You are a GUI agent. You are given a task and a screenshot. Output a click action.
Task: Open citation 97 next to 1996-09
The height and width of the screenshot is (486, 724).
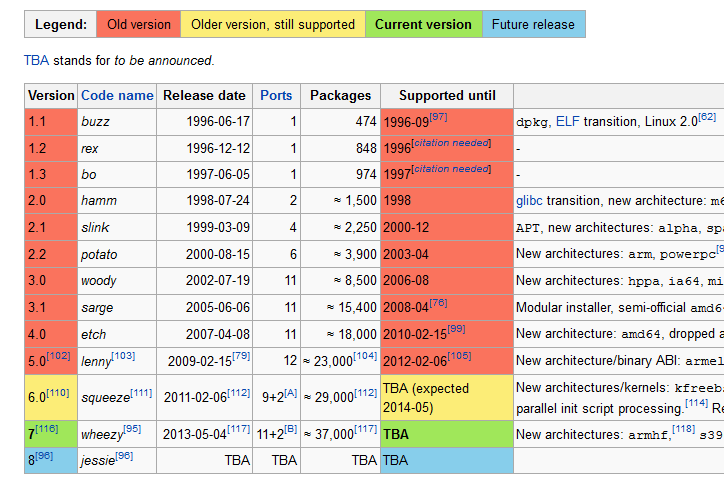pos(438,117)
